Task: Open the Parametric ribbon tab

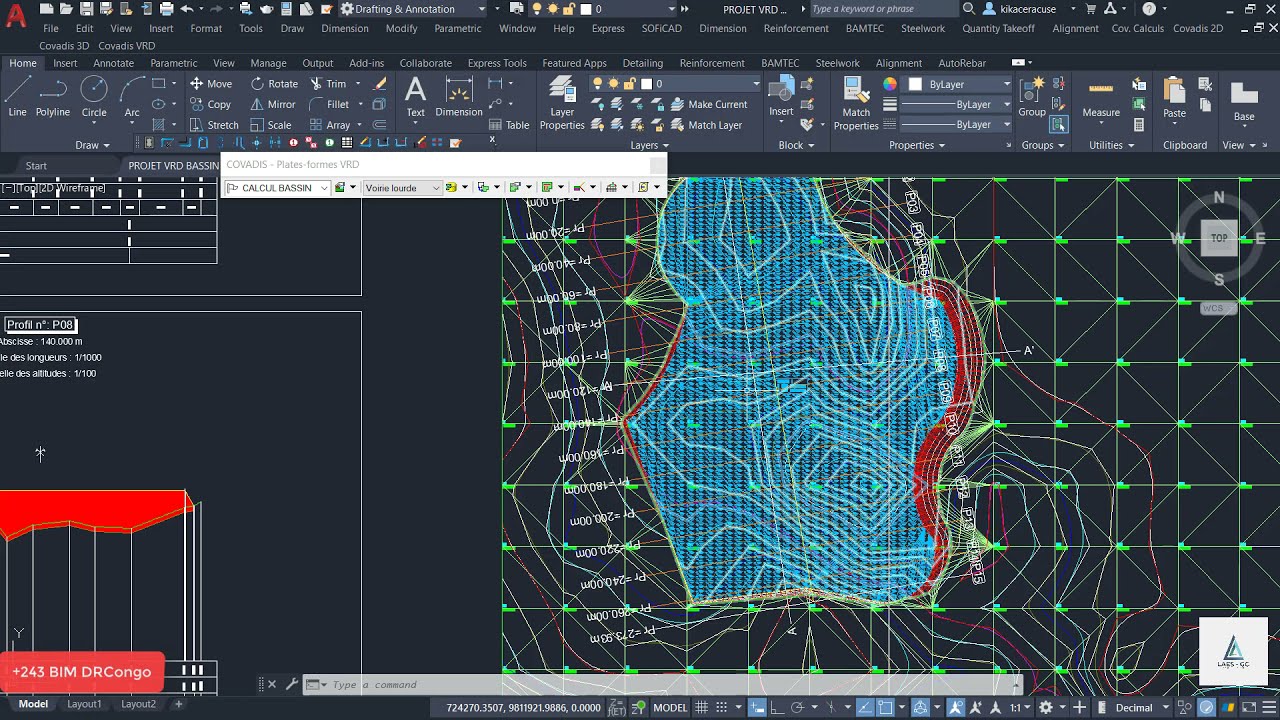Action: 174,63
